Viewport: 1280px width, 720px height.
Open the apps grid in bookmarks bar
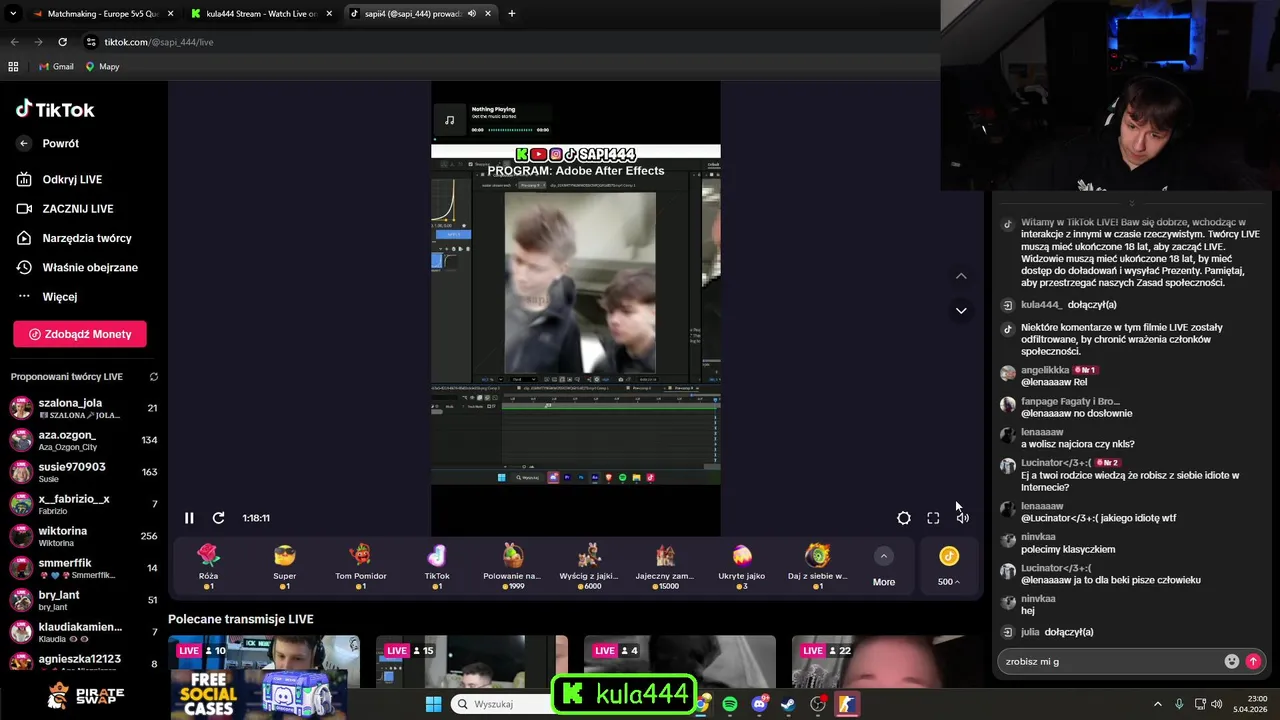click(x=13, y=67)
